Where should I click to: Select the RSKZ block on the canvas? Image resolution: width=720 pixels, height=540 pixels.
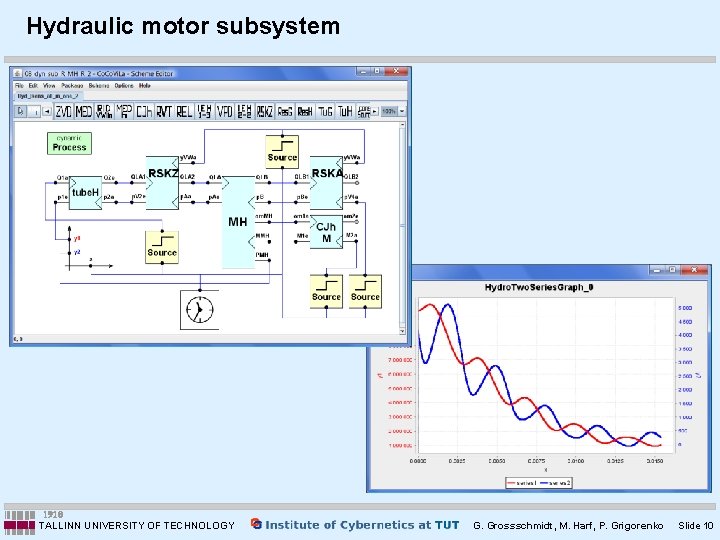163,183
